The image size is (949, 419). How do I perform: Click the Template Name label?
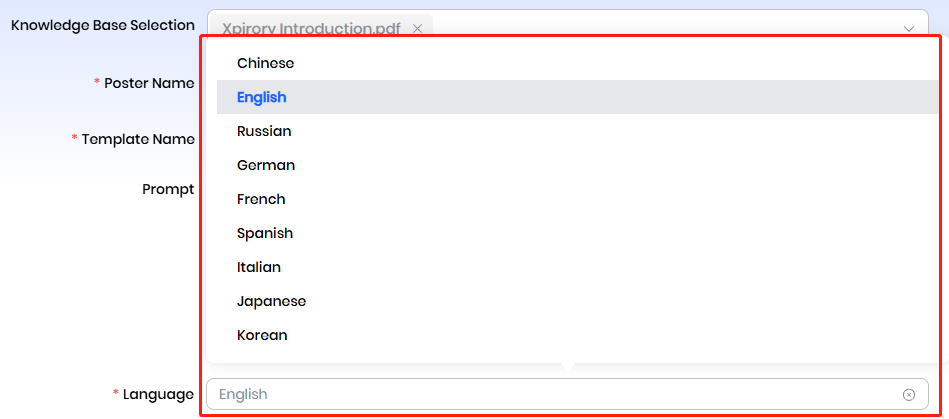(x=138, y=139)
